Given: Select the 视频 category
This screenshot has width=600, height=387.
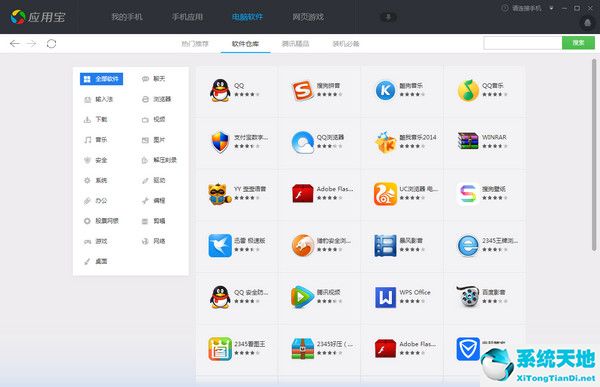Looking at the screenshot, I should coord(153,119).
